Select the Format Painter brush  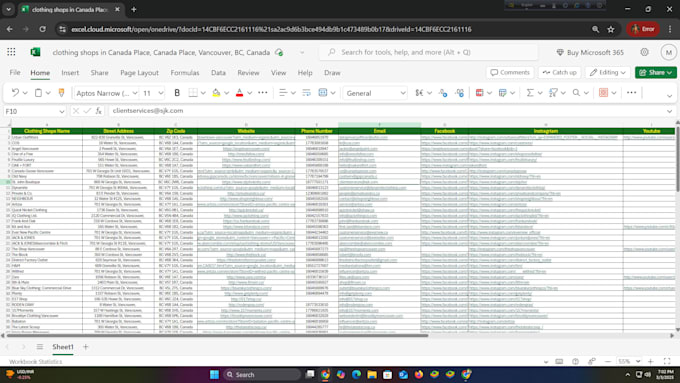61,93
